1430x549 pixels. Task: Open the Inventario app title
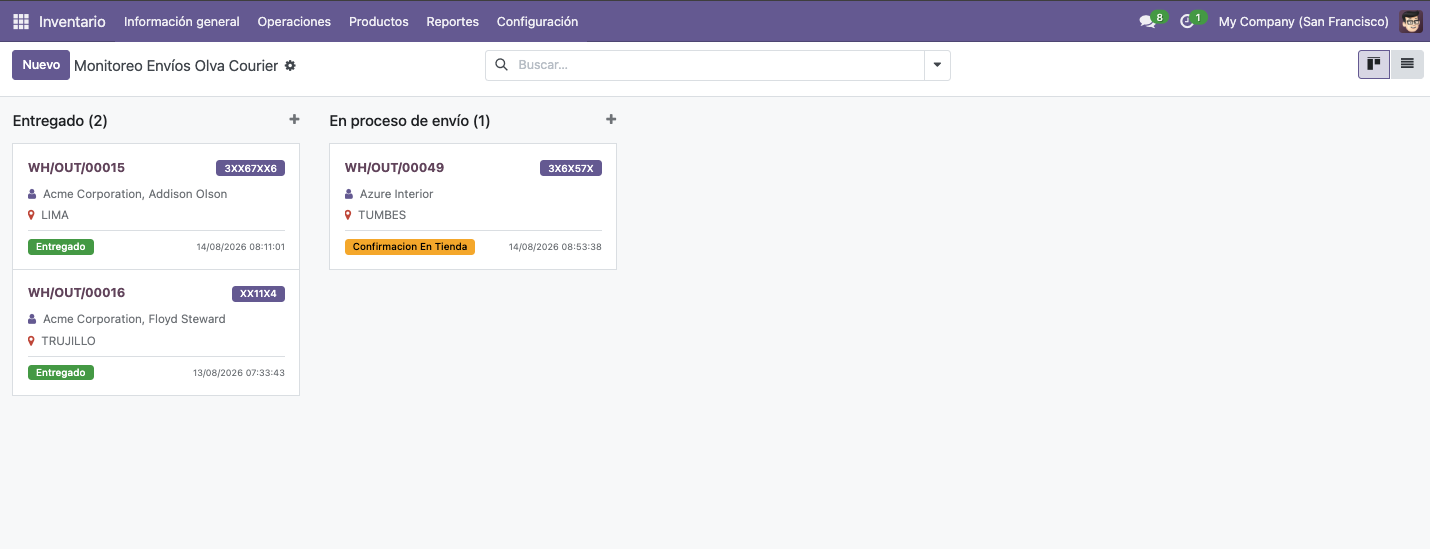(72, 21)
